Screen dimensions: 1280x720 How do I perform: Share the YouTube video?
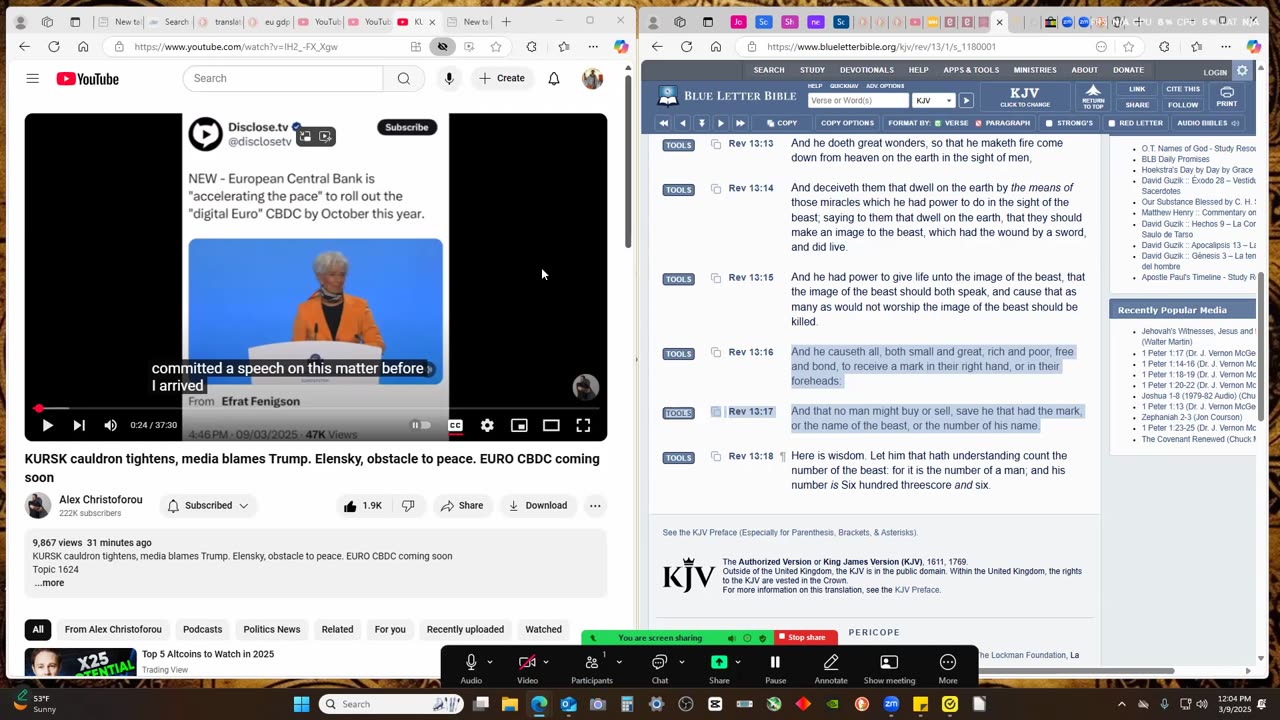pyautogui.click(x=462, y=505)
